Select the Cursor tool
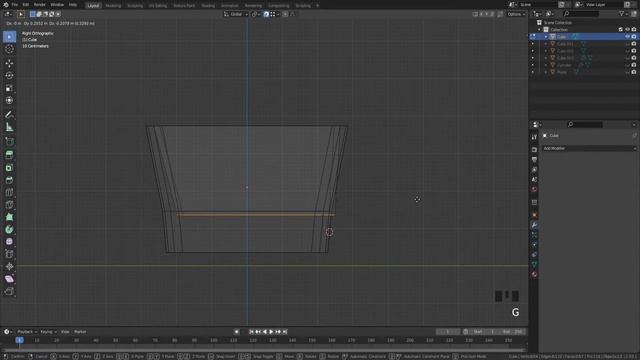Viewport: 640px width, 360px height. [x=9, y=49]
